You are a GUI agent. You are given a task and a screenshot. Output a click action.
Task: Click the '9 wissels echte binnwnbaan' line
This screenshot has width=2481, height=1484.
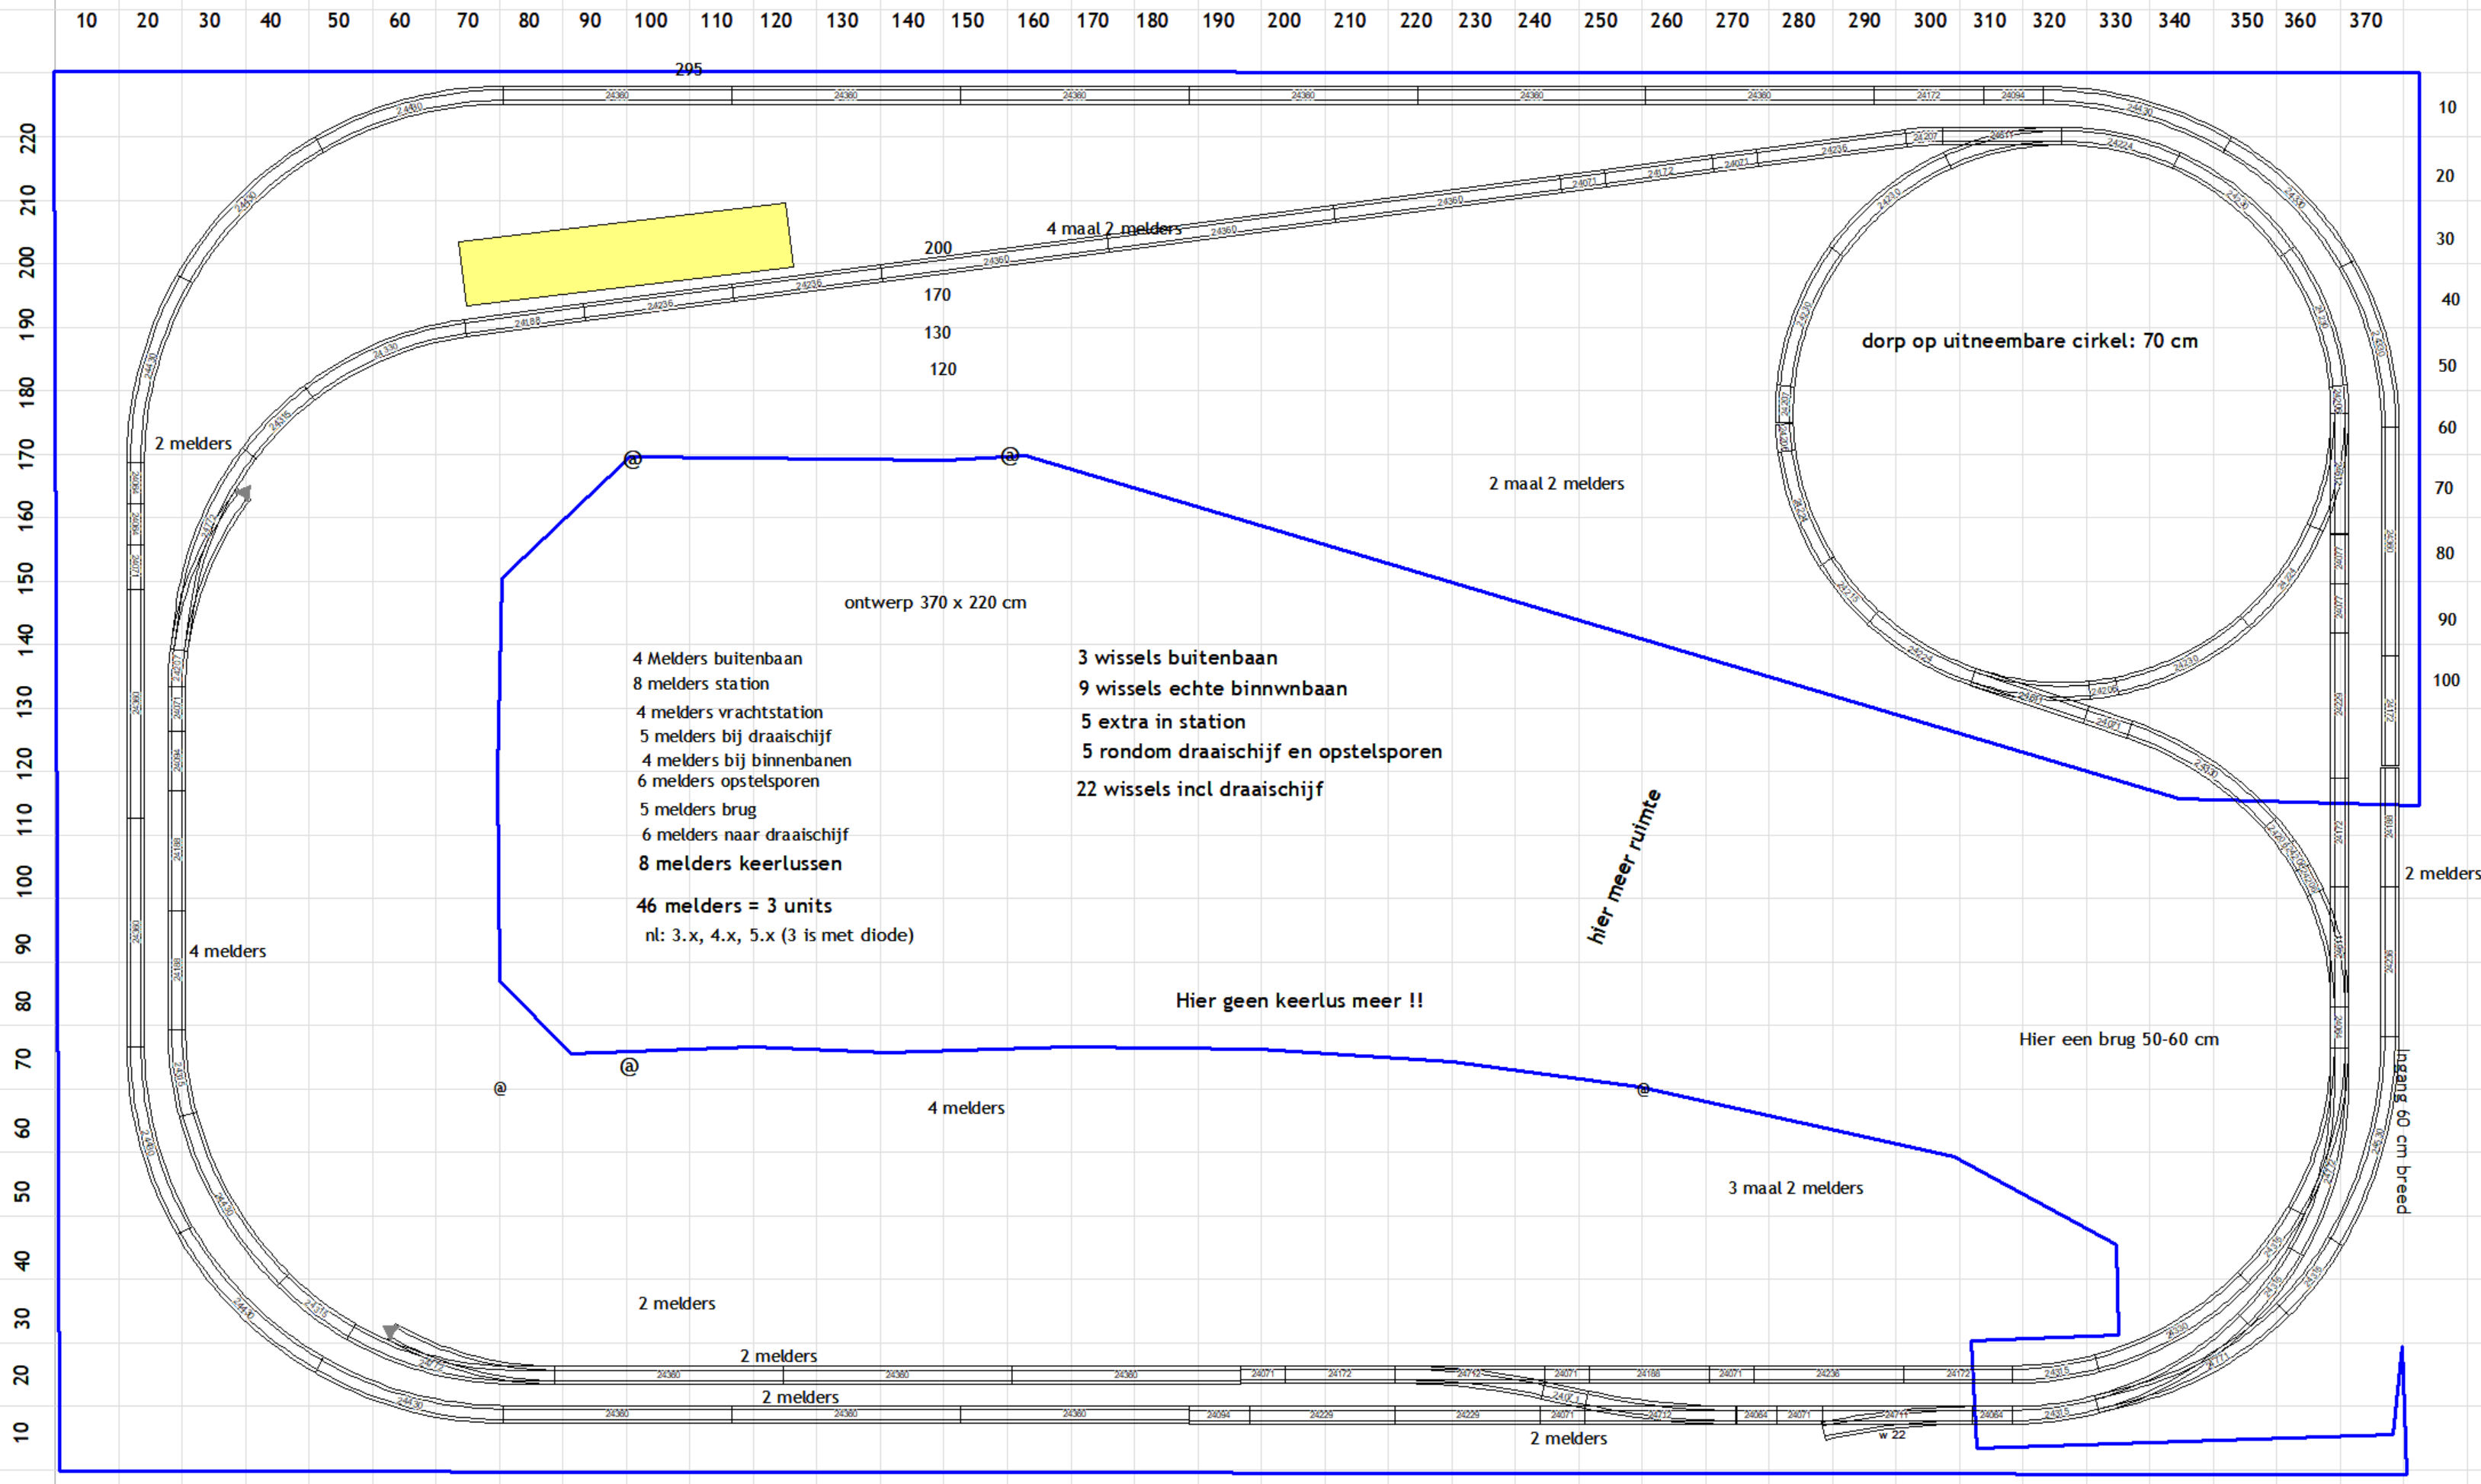[x=1213, y=689]
